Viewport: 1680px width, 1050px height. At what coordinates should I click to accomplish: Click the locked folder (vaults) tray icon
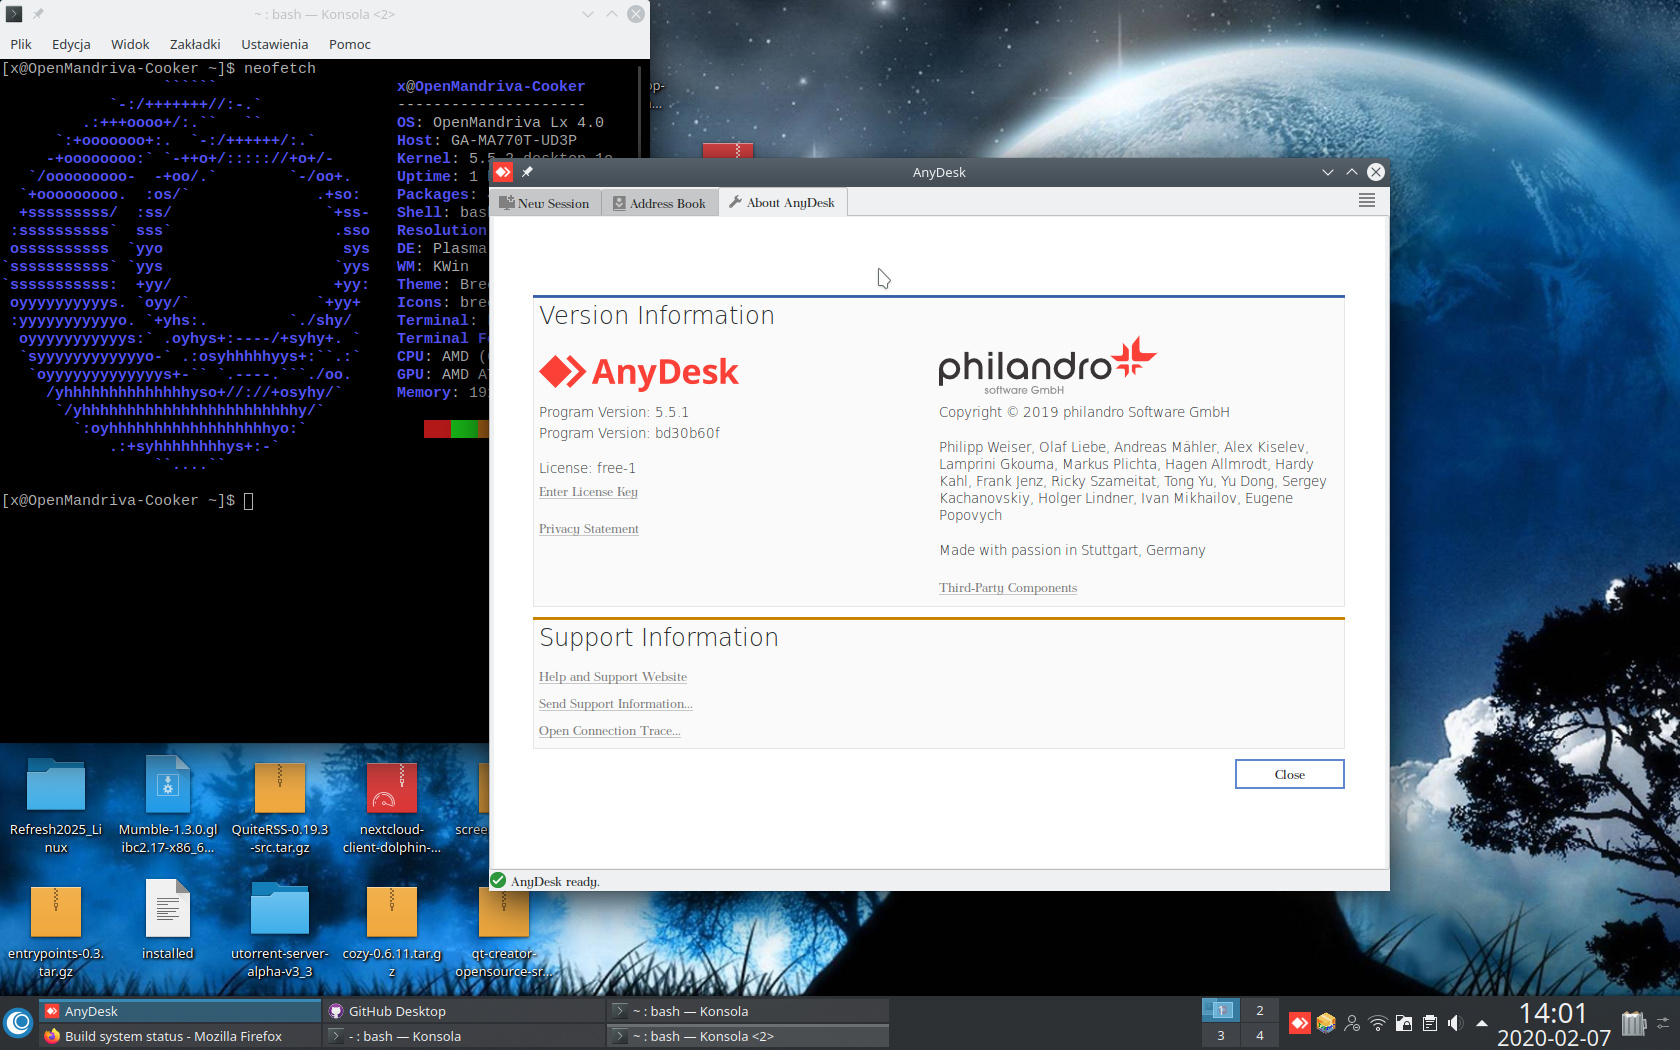[1404, 1023]
